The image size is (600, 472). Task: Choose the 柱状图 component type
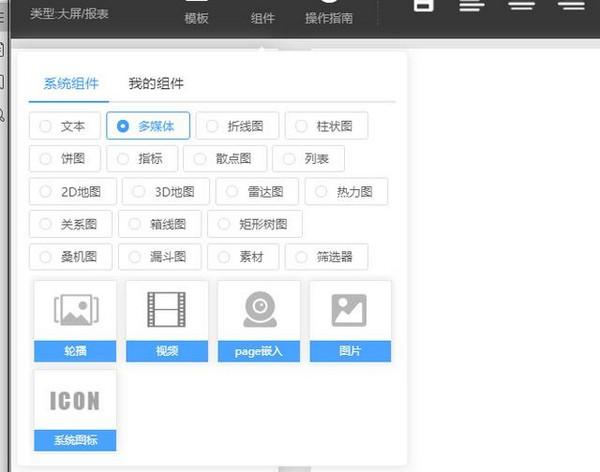[326, 126]
